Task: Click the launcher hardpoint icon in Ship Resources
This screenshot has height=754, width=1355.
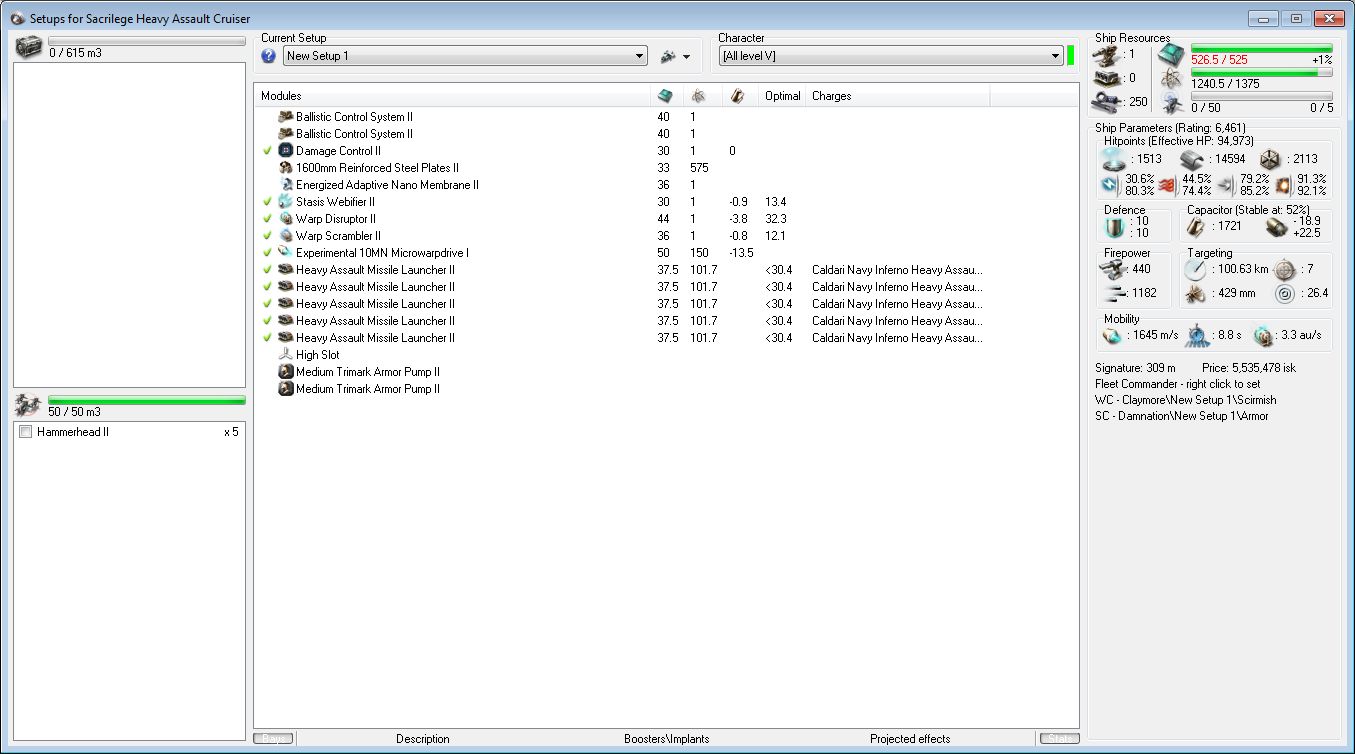Action: click(x=1107, y=78)
